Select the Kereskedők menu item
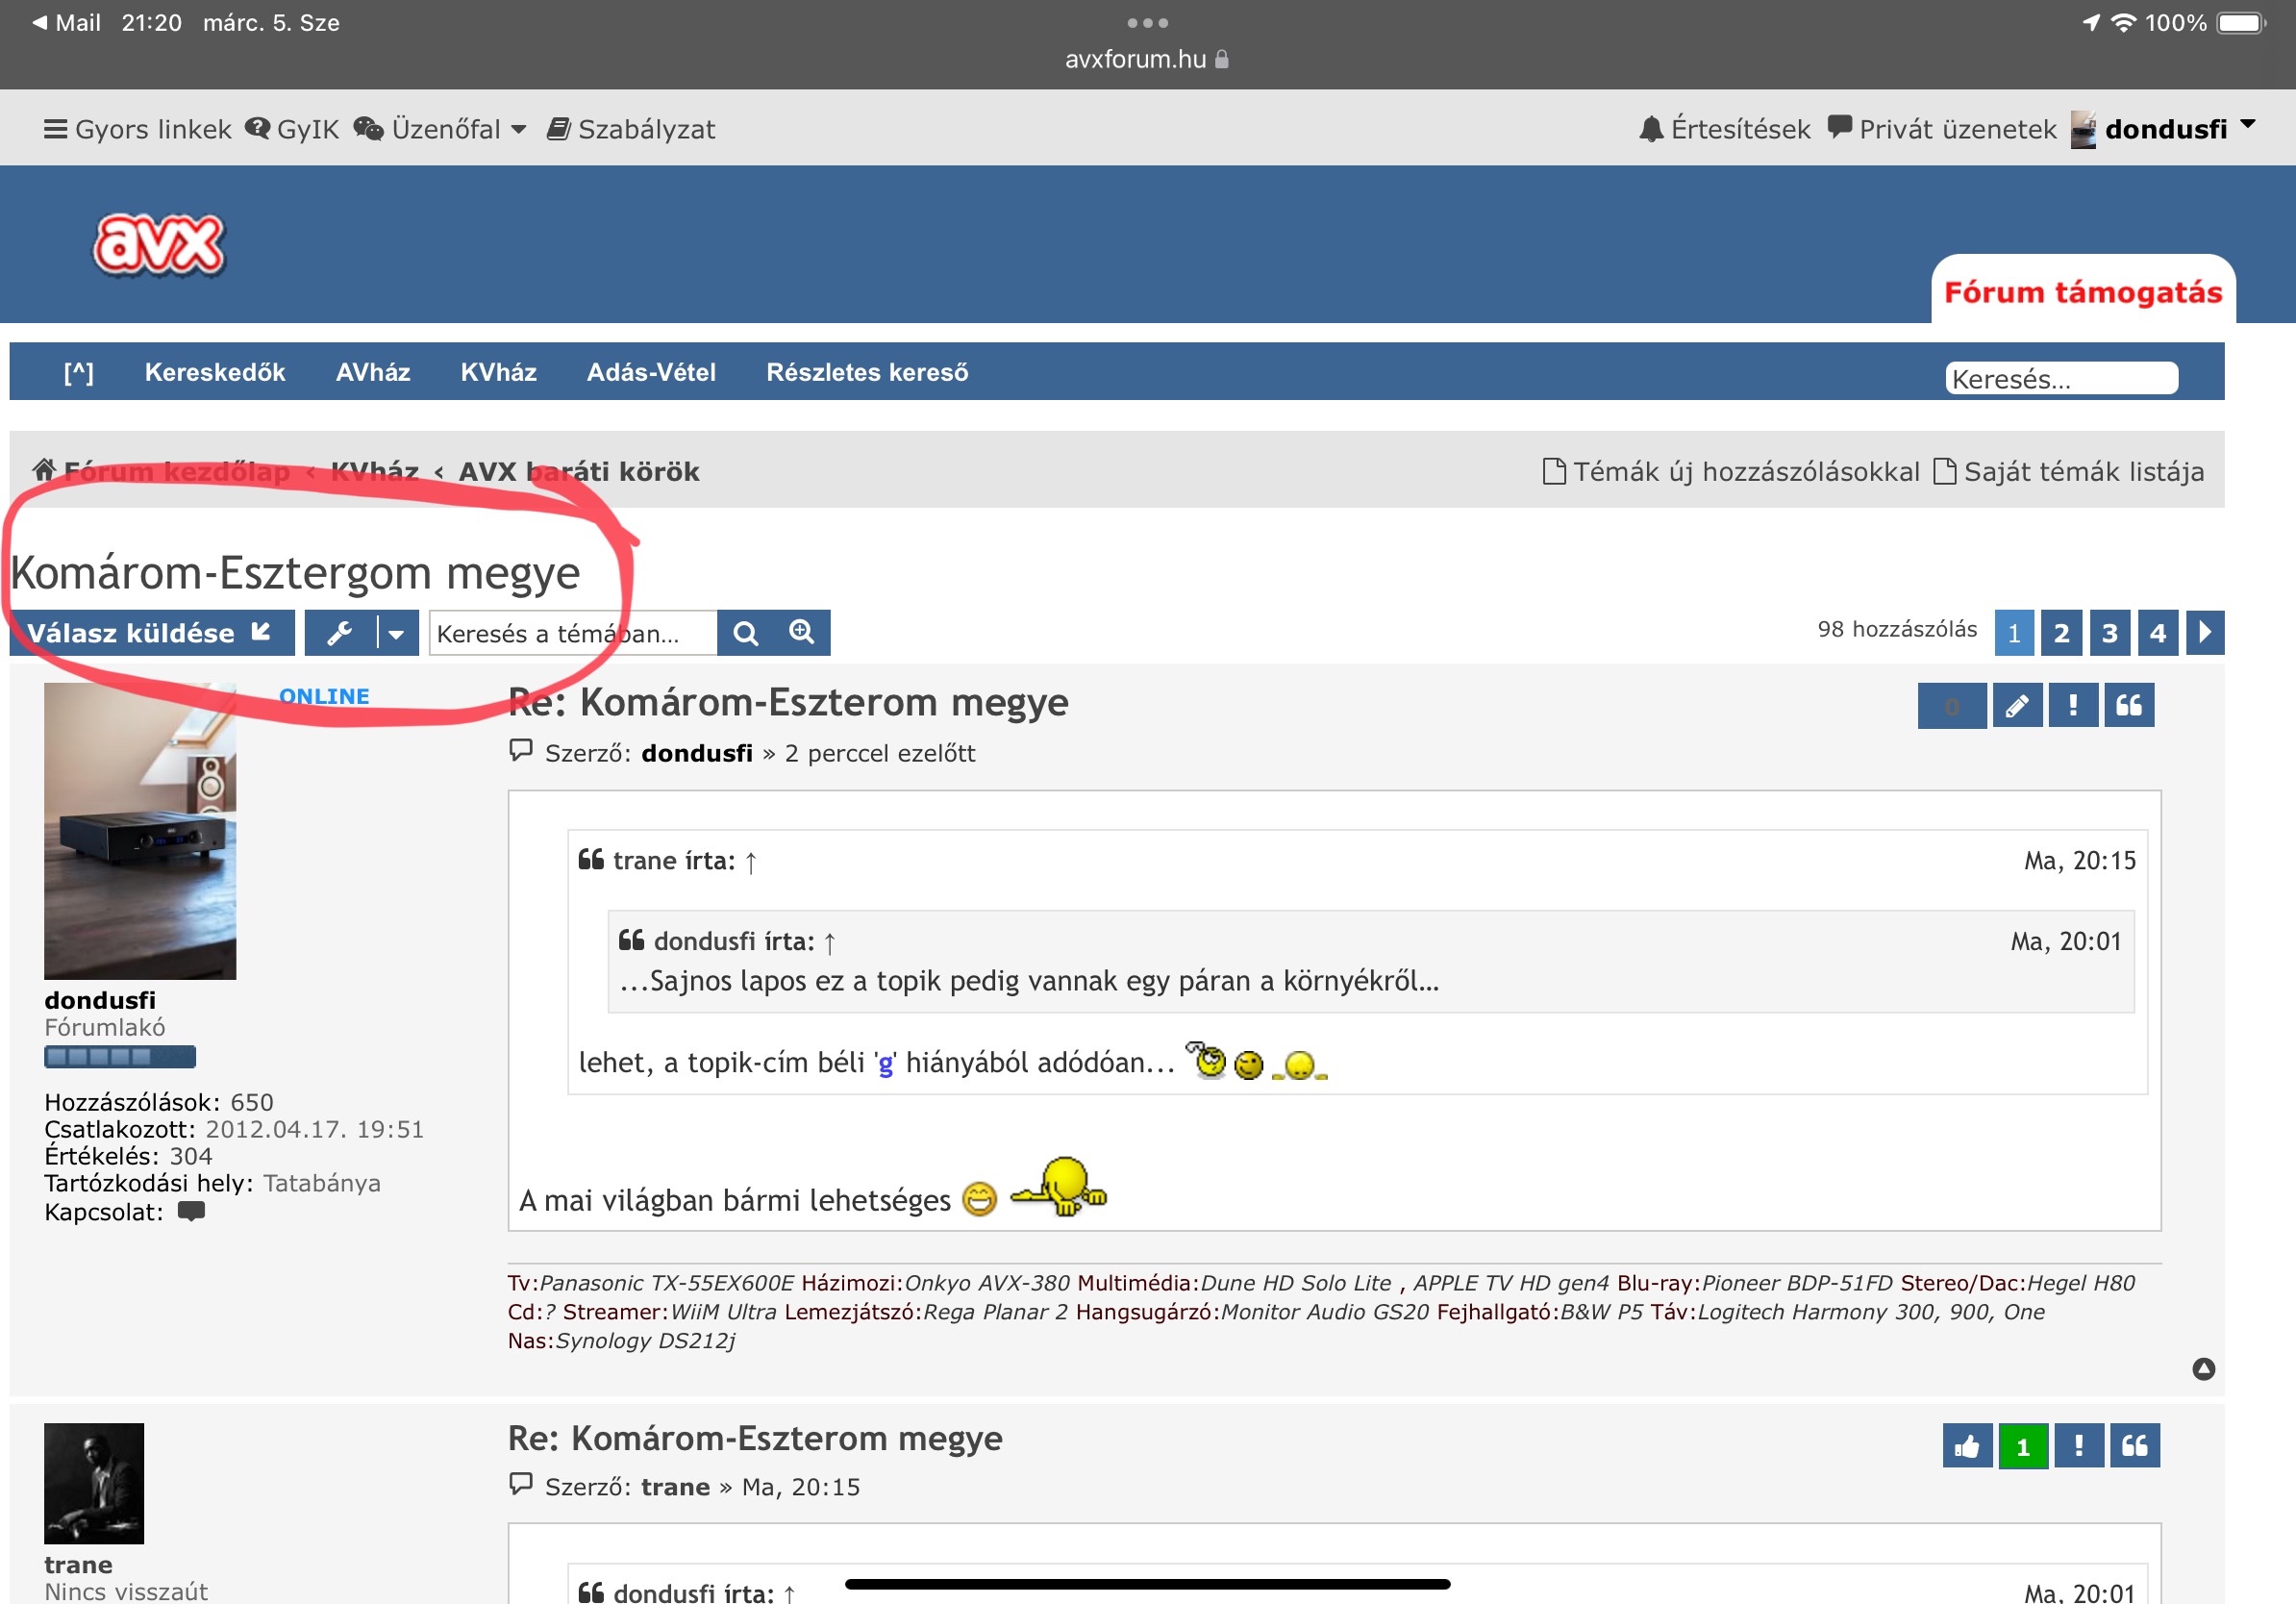This screenshot has width=2296, height=1604. pos(214,372)
